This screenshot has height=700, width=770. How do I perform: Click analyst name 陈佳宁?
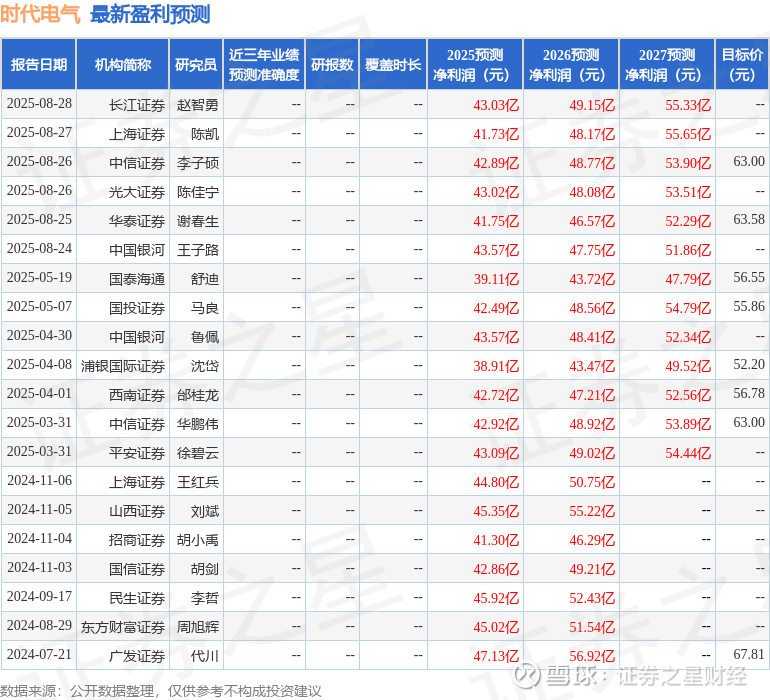tap(197, 192)
